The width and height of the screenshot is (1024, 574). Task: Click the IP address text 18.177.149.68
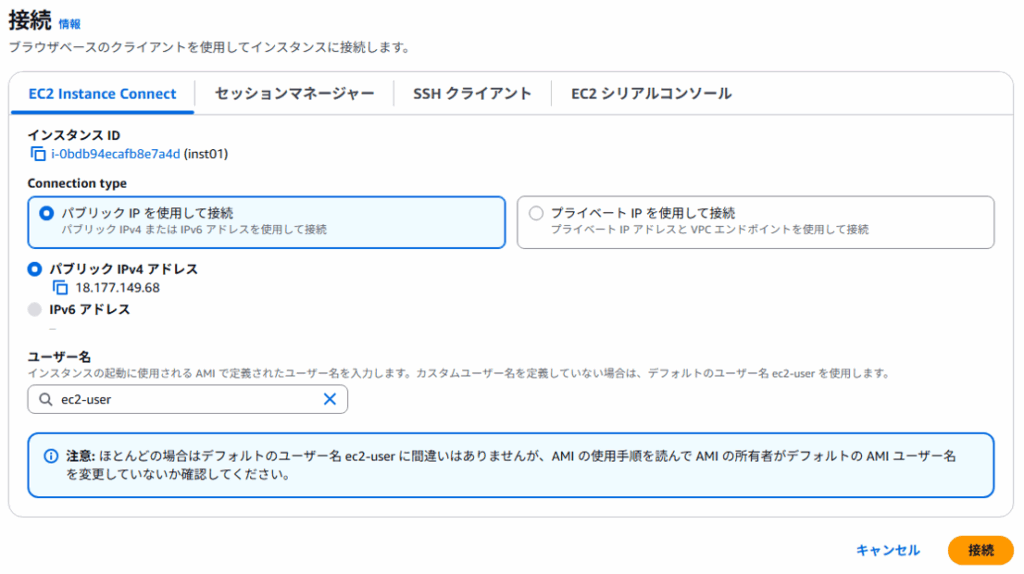[118, 288]
